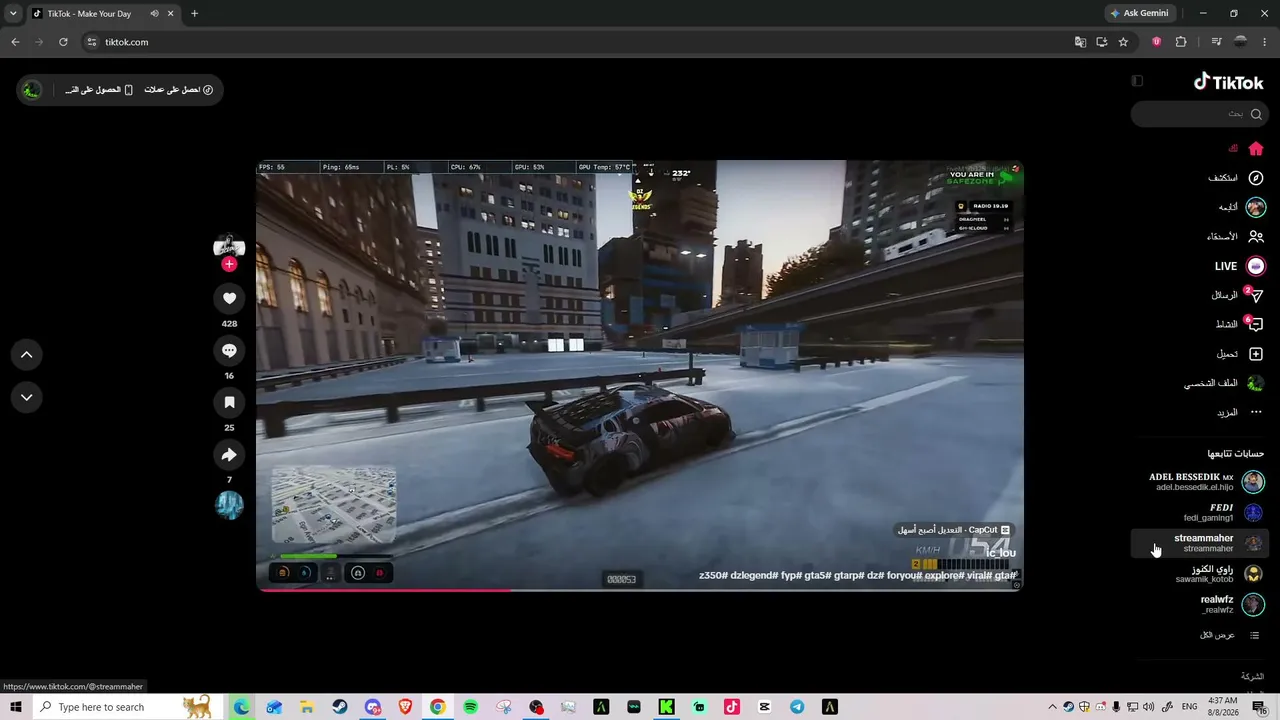Image resolution: width=1280 pixels, height=720 pixels.
Task: Open LIVE in the TikTok sidebar
Action: tap(1240, 266)
